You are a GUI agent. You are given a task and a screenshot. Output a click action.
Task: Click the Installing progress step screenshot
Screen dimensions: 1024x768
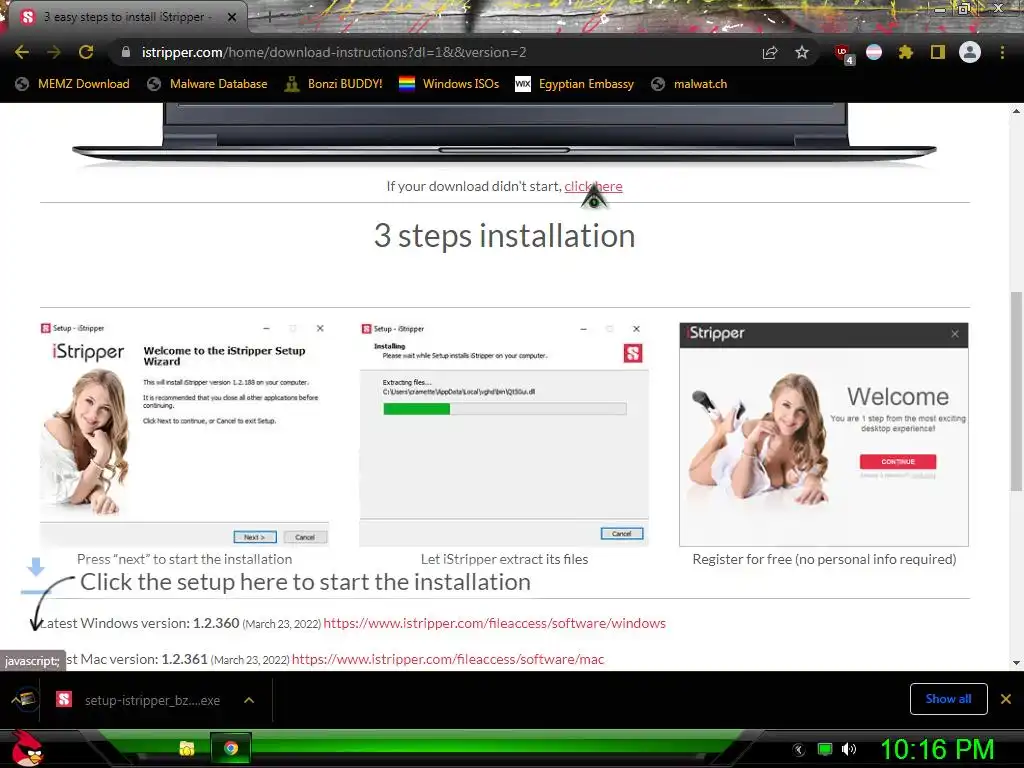point(504,434)
